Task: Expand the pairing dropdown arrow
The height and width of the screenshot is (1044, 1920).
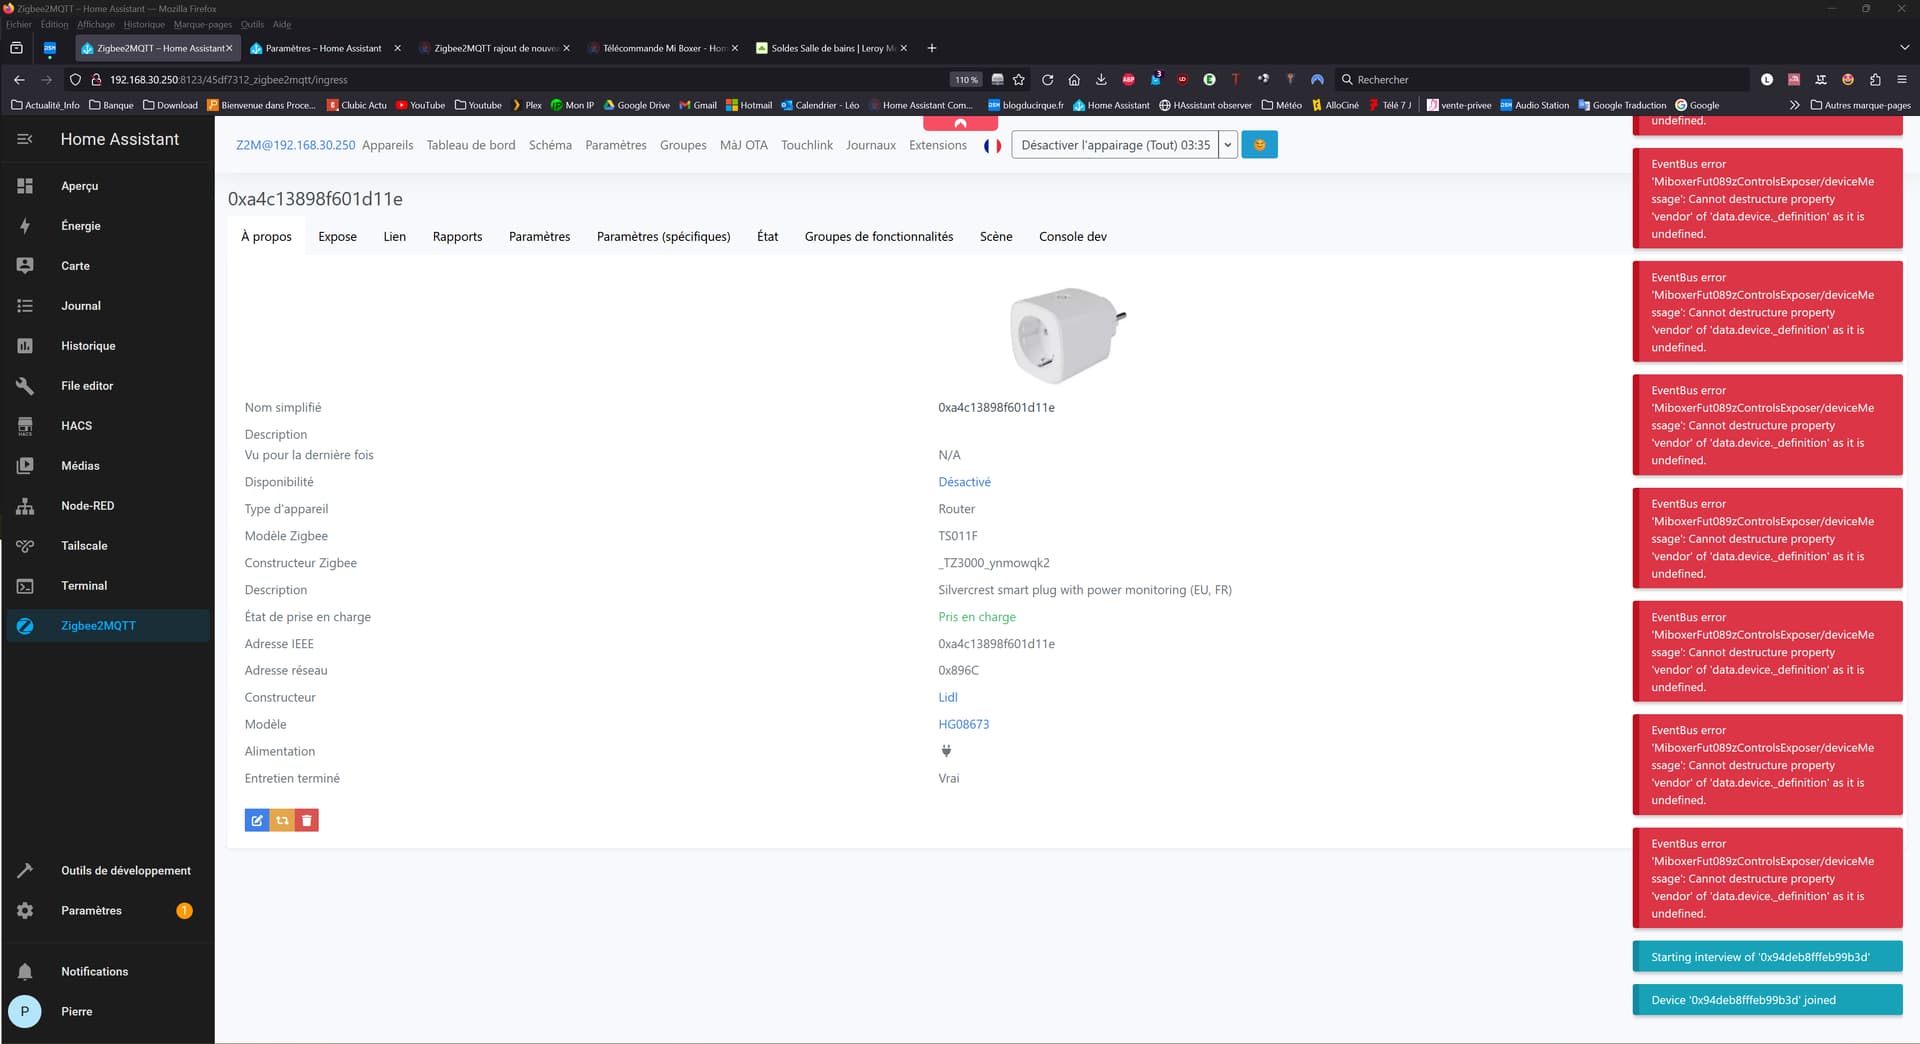Action: point(1228,146)
